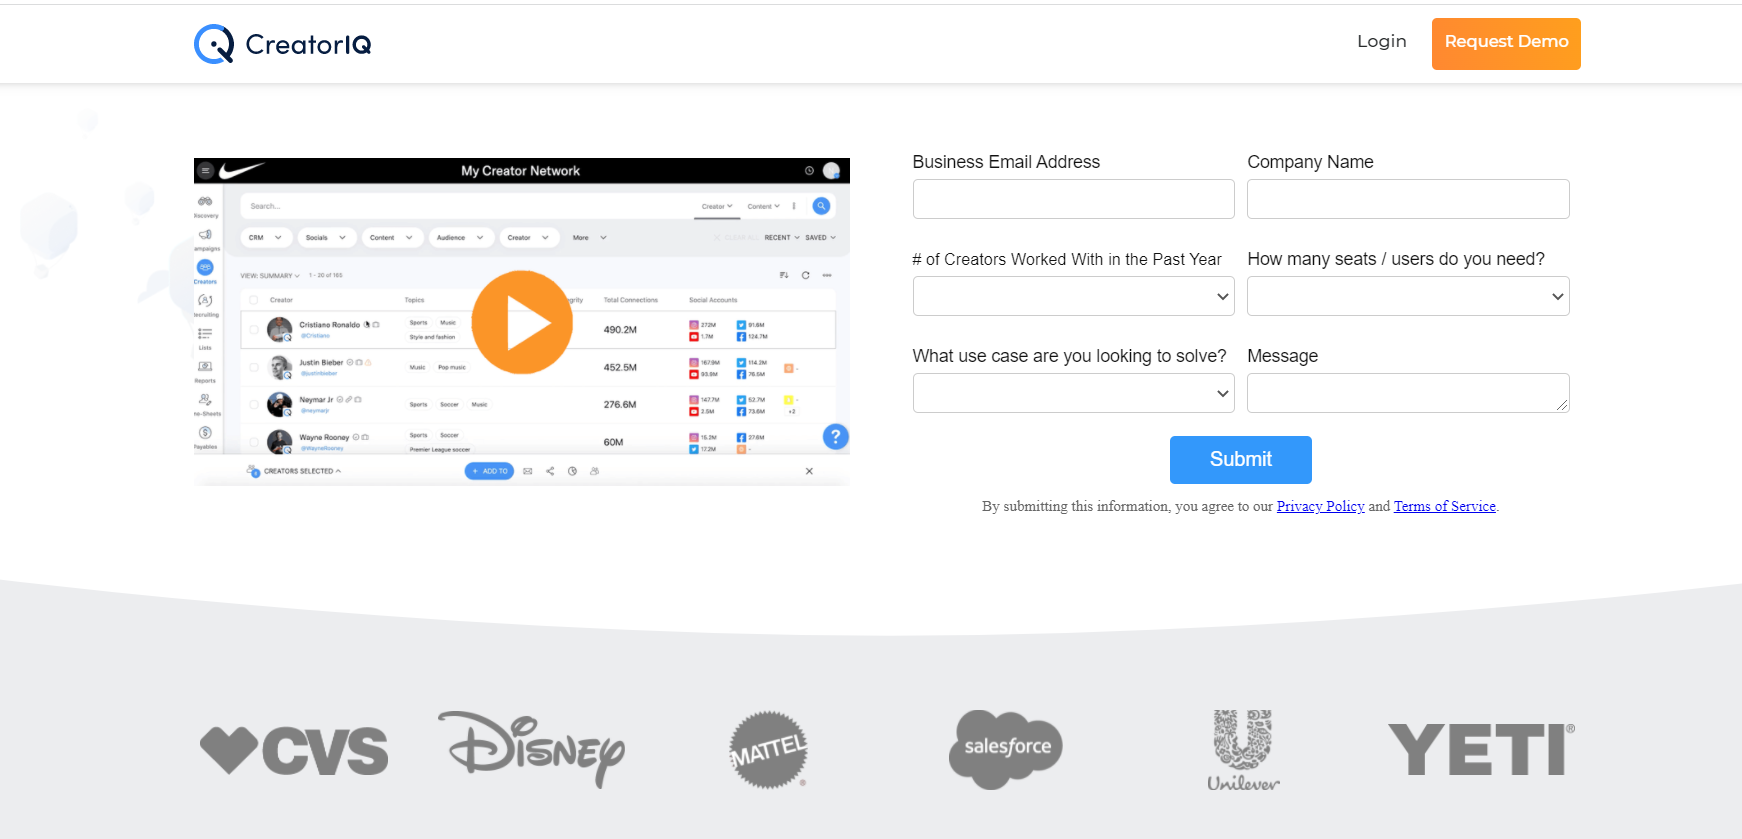Click the CVS logo
Image resolution: width=1742 pixels, height=839 pixels.
click(294, 751)
